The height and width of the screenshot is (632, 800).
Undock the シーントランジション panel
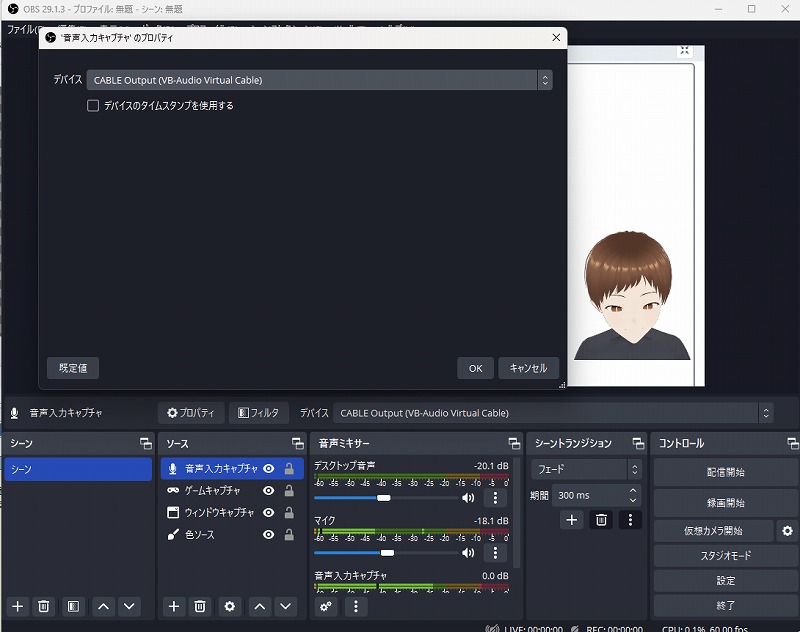point(638,443)
